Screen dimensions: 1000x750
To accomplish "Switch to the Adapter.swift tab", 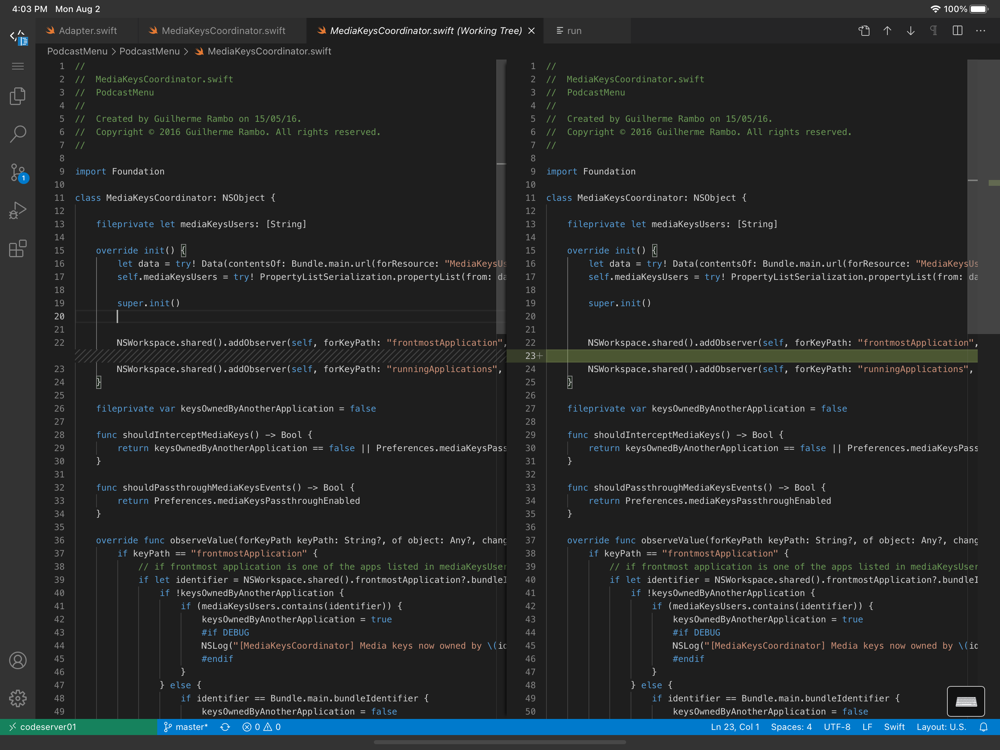I will [87, 31].
